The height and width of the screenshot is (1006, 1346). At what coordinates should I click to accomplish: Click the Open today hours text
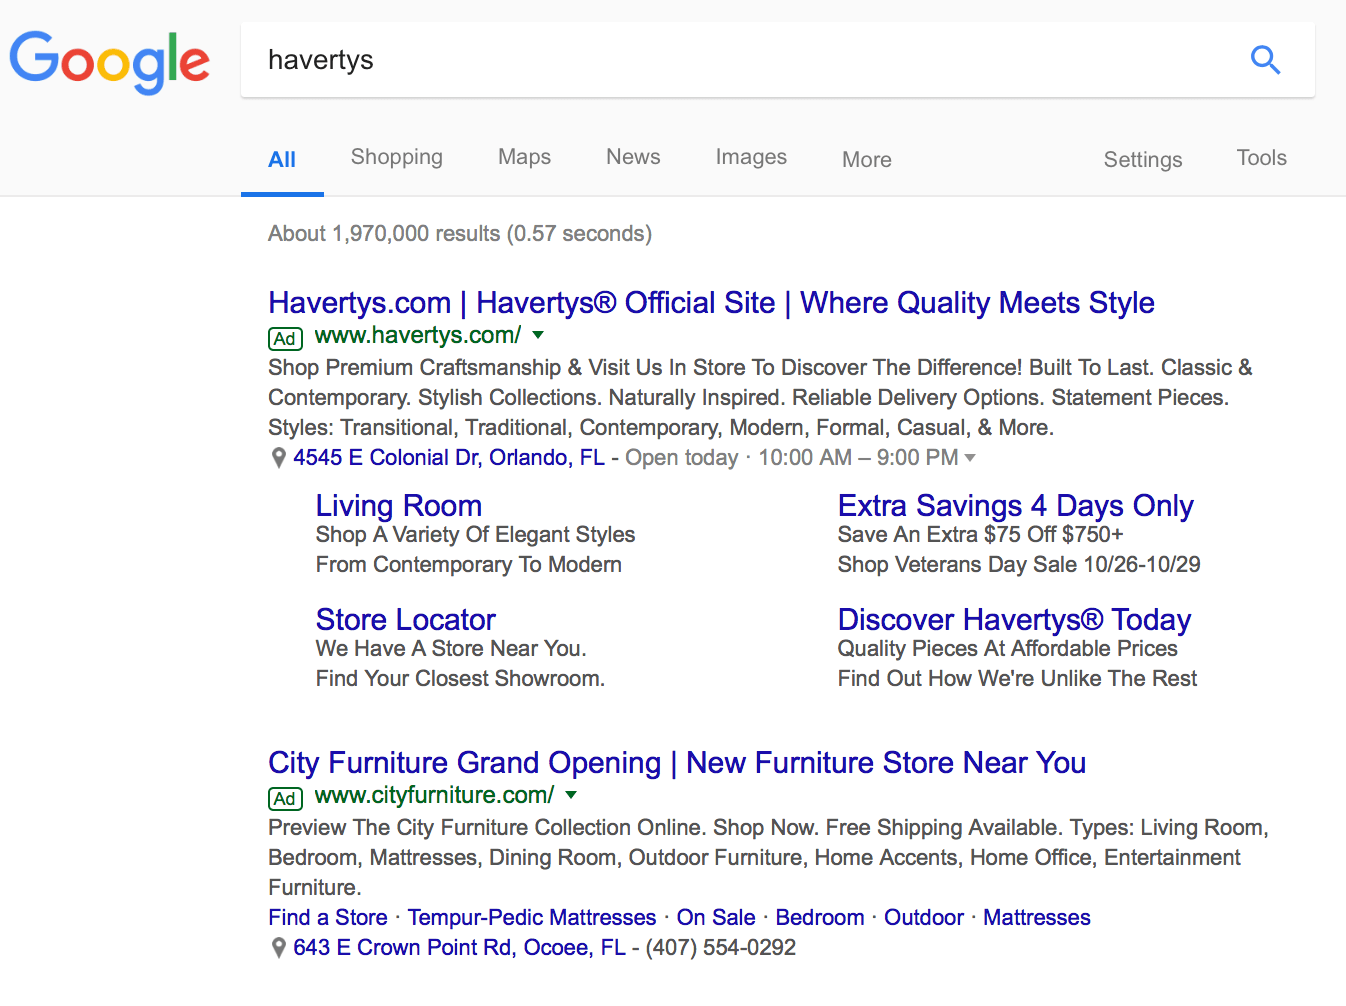792,458
